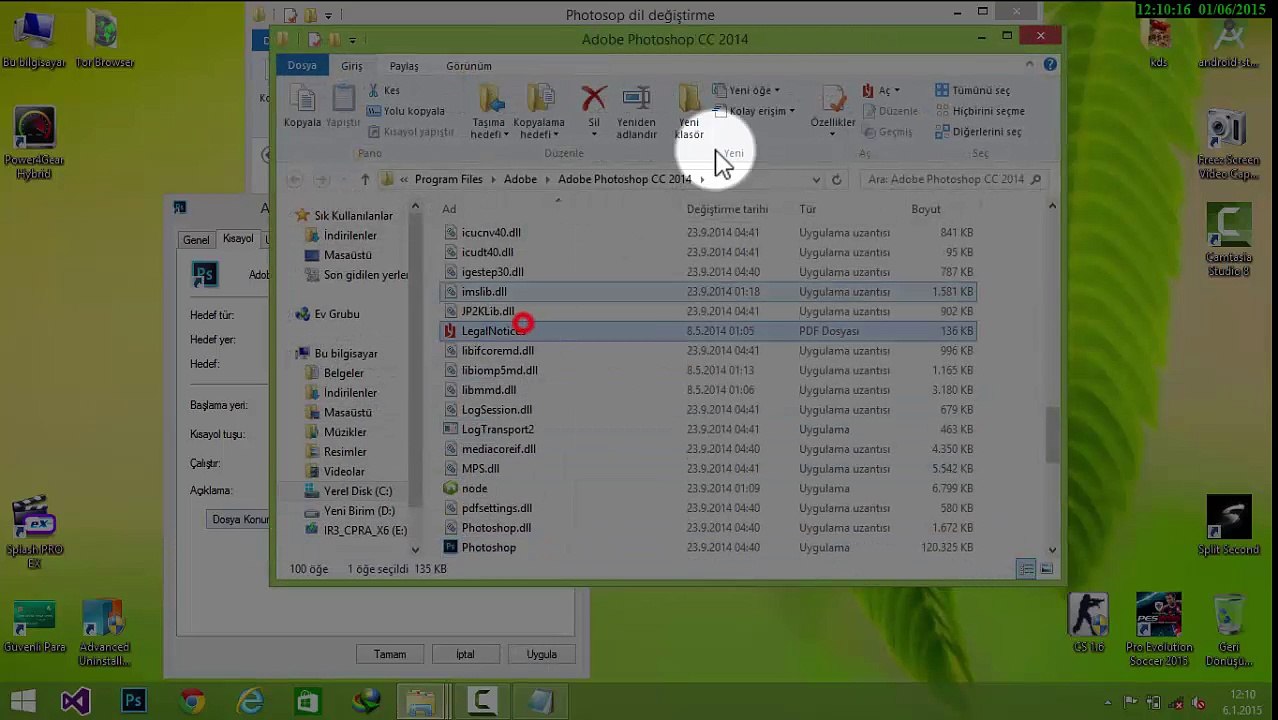Click the refresh icon beside address bar
This screenshot has height=720, width=1278.
(x=836, y=180)
